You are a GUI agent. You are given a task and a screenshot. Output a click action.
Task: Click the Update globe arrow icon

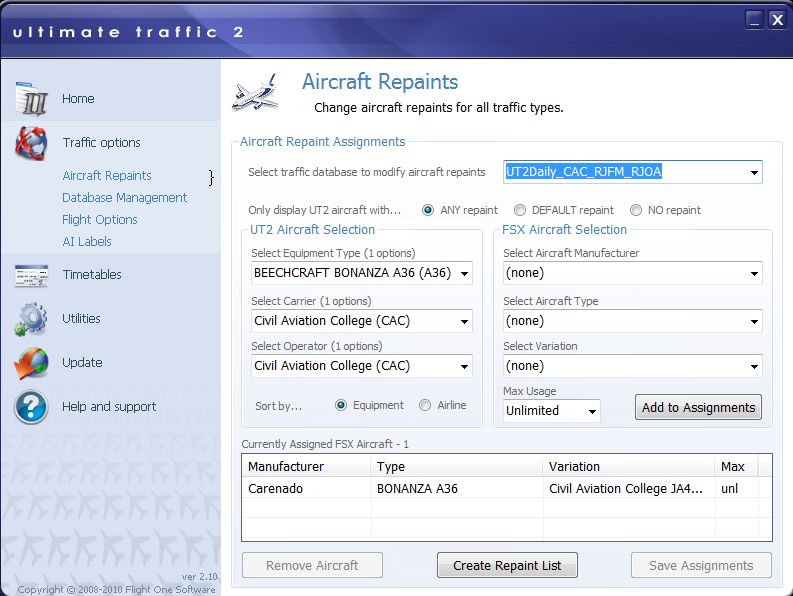pos(31,363)
